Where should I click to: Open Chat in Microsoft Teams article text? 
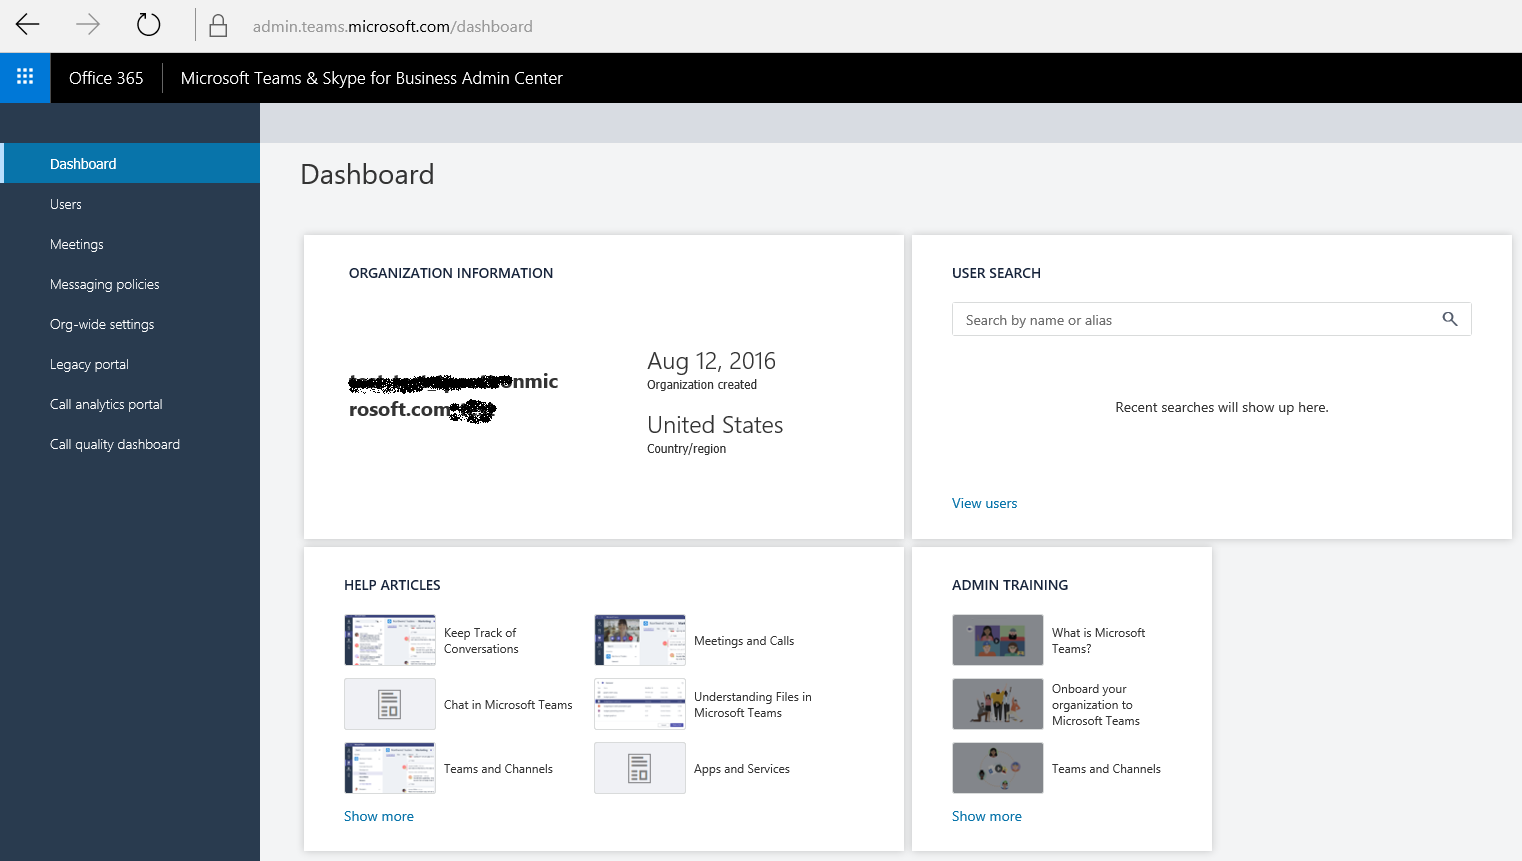click(508, 705)
